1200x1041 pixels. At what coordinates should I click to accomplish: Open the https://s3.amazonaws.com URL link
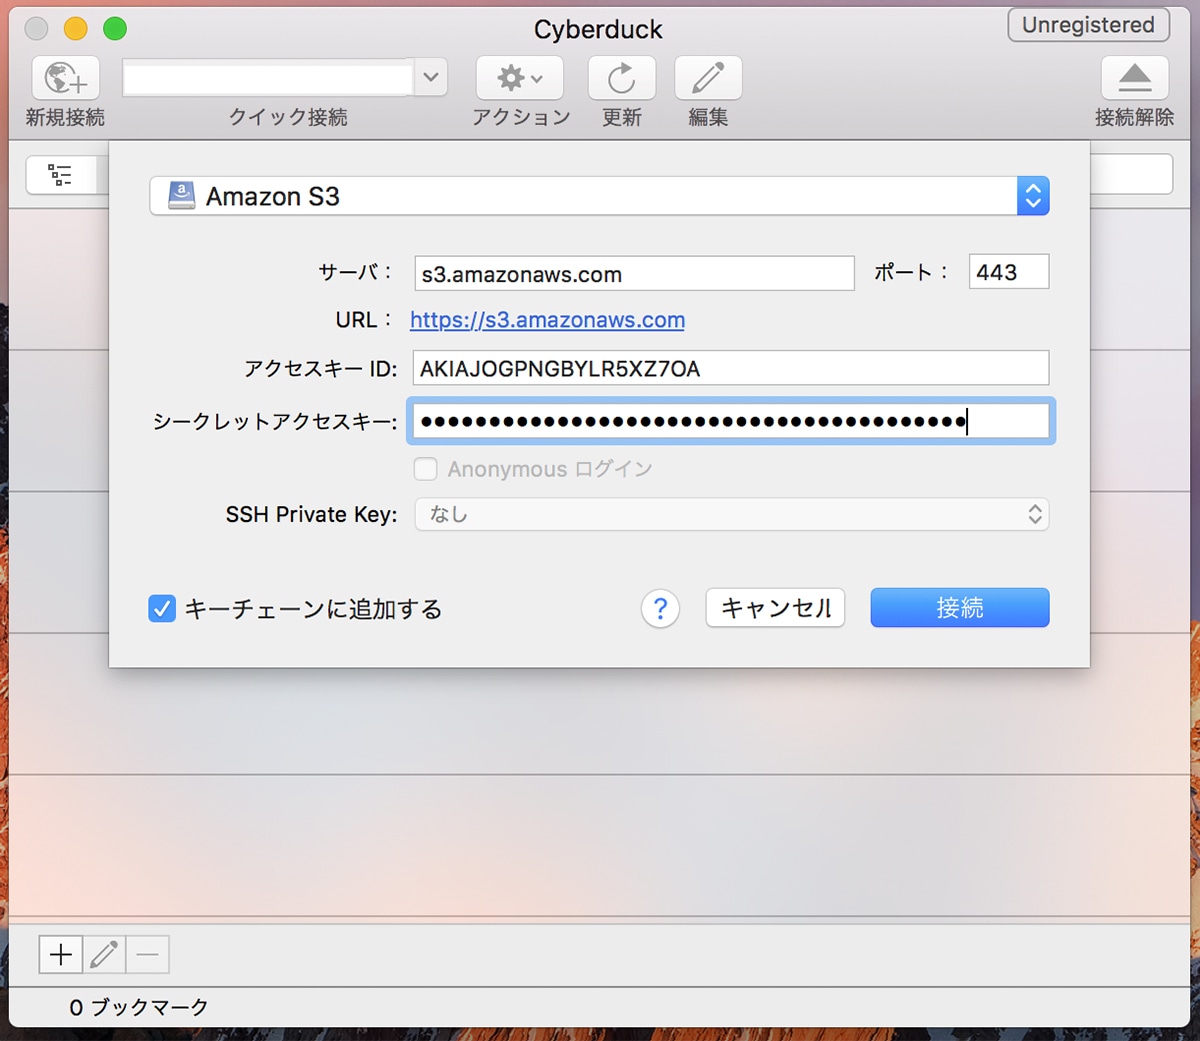click(x=547, y=320)
